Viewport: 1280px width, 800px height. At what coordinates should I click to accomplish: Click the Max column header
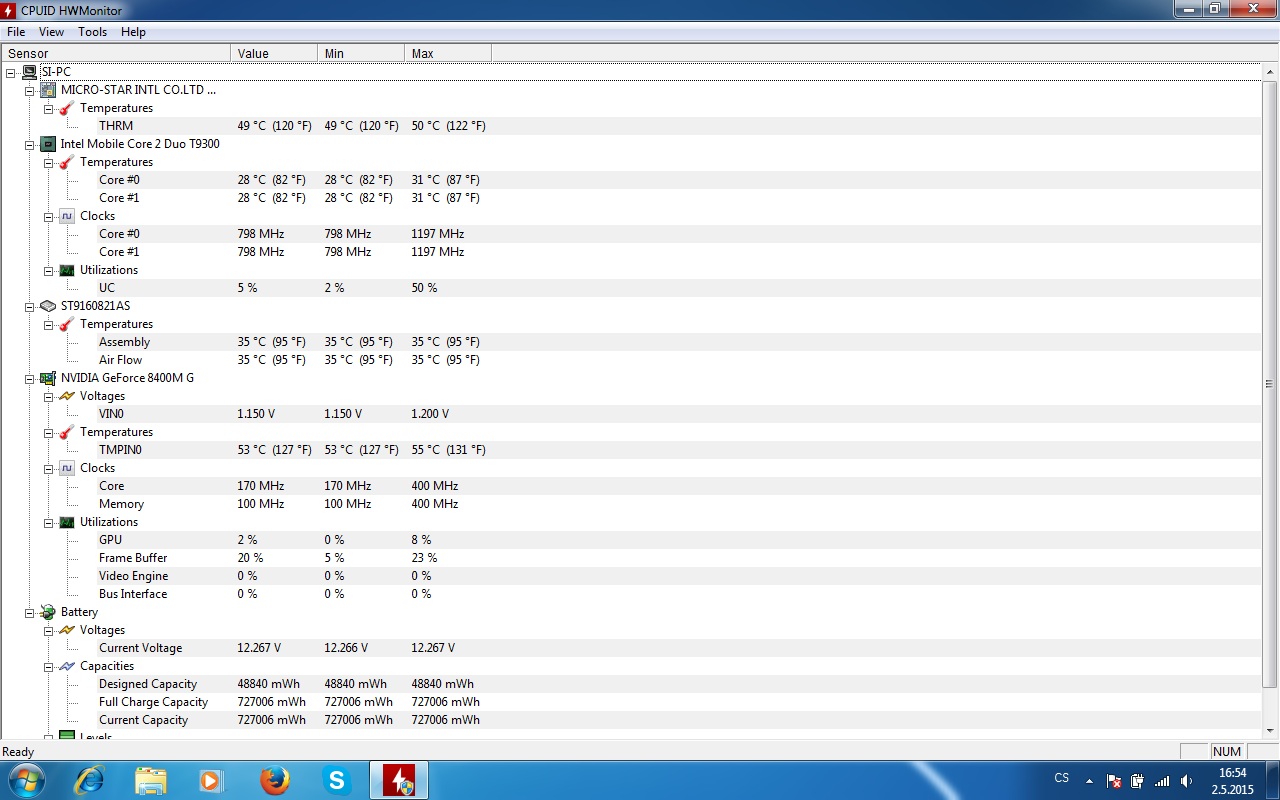[447, 53]
